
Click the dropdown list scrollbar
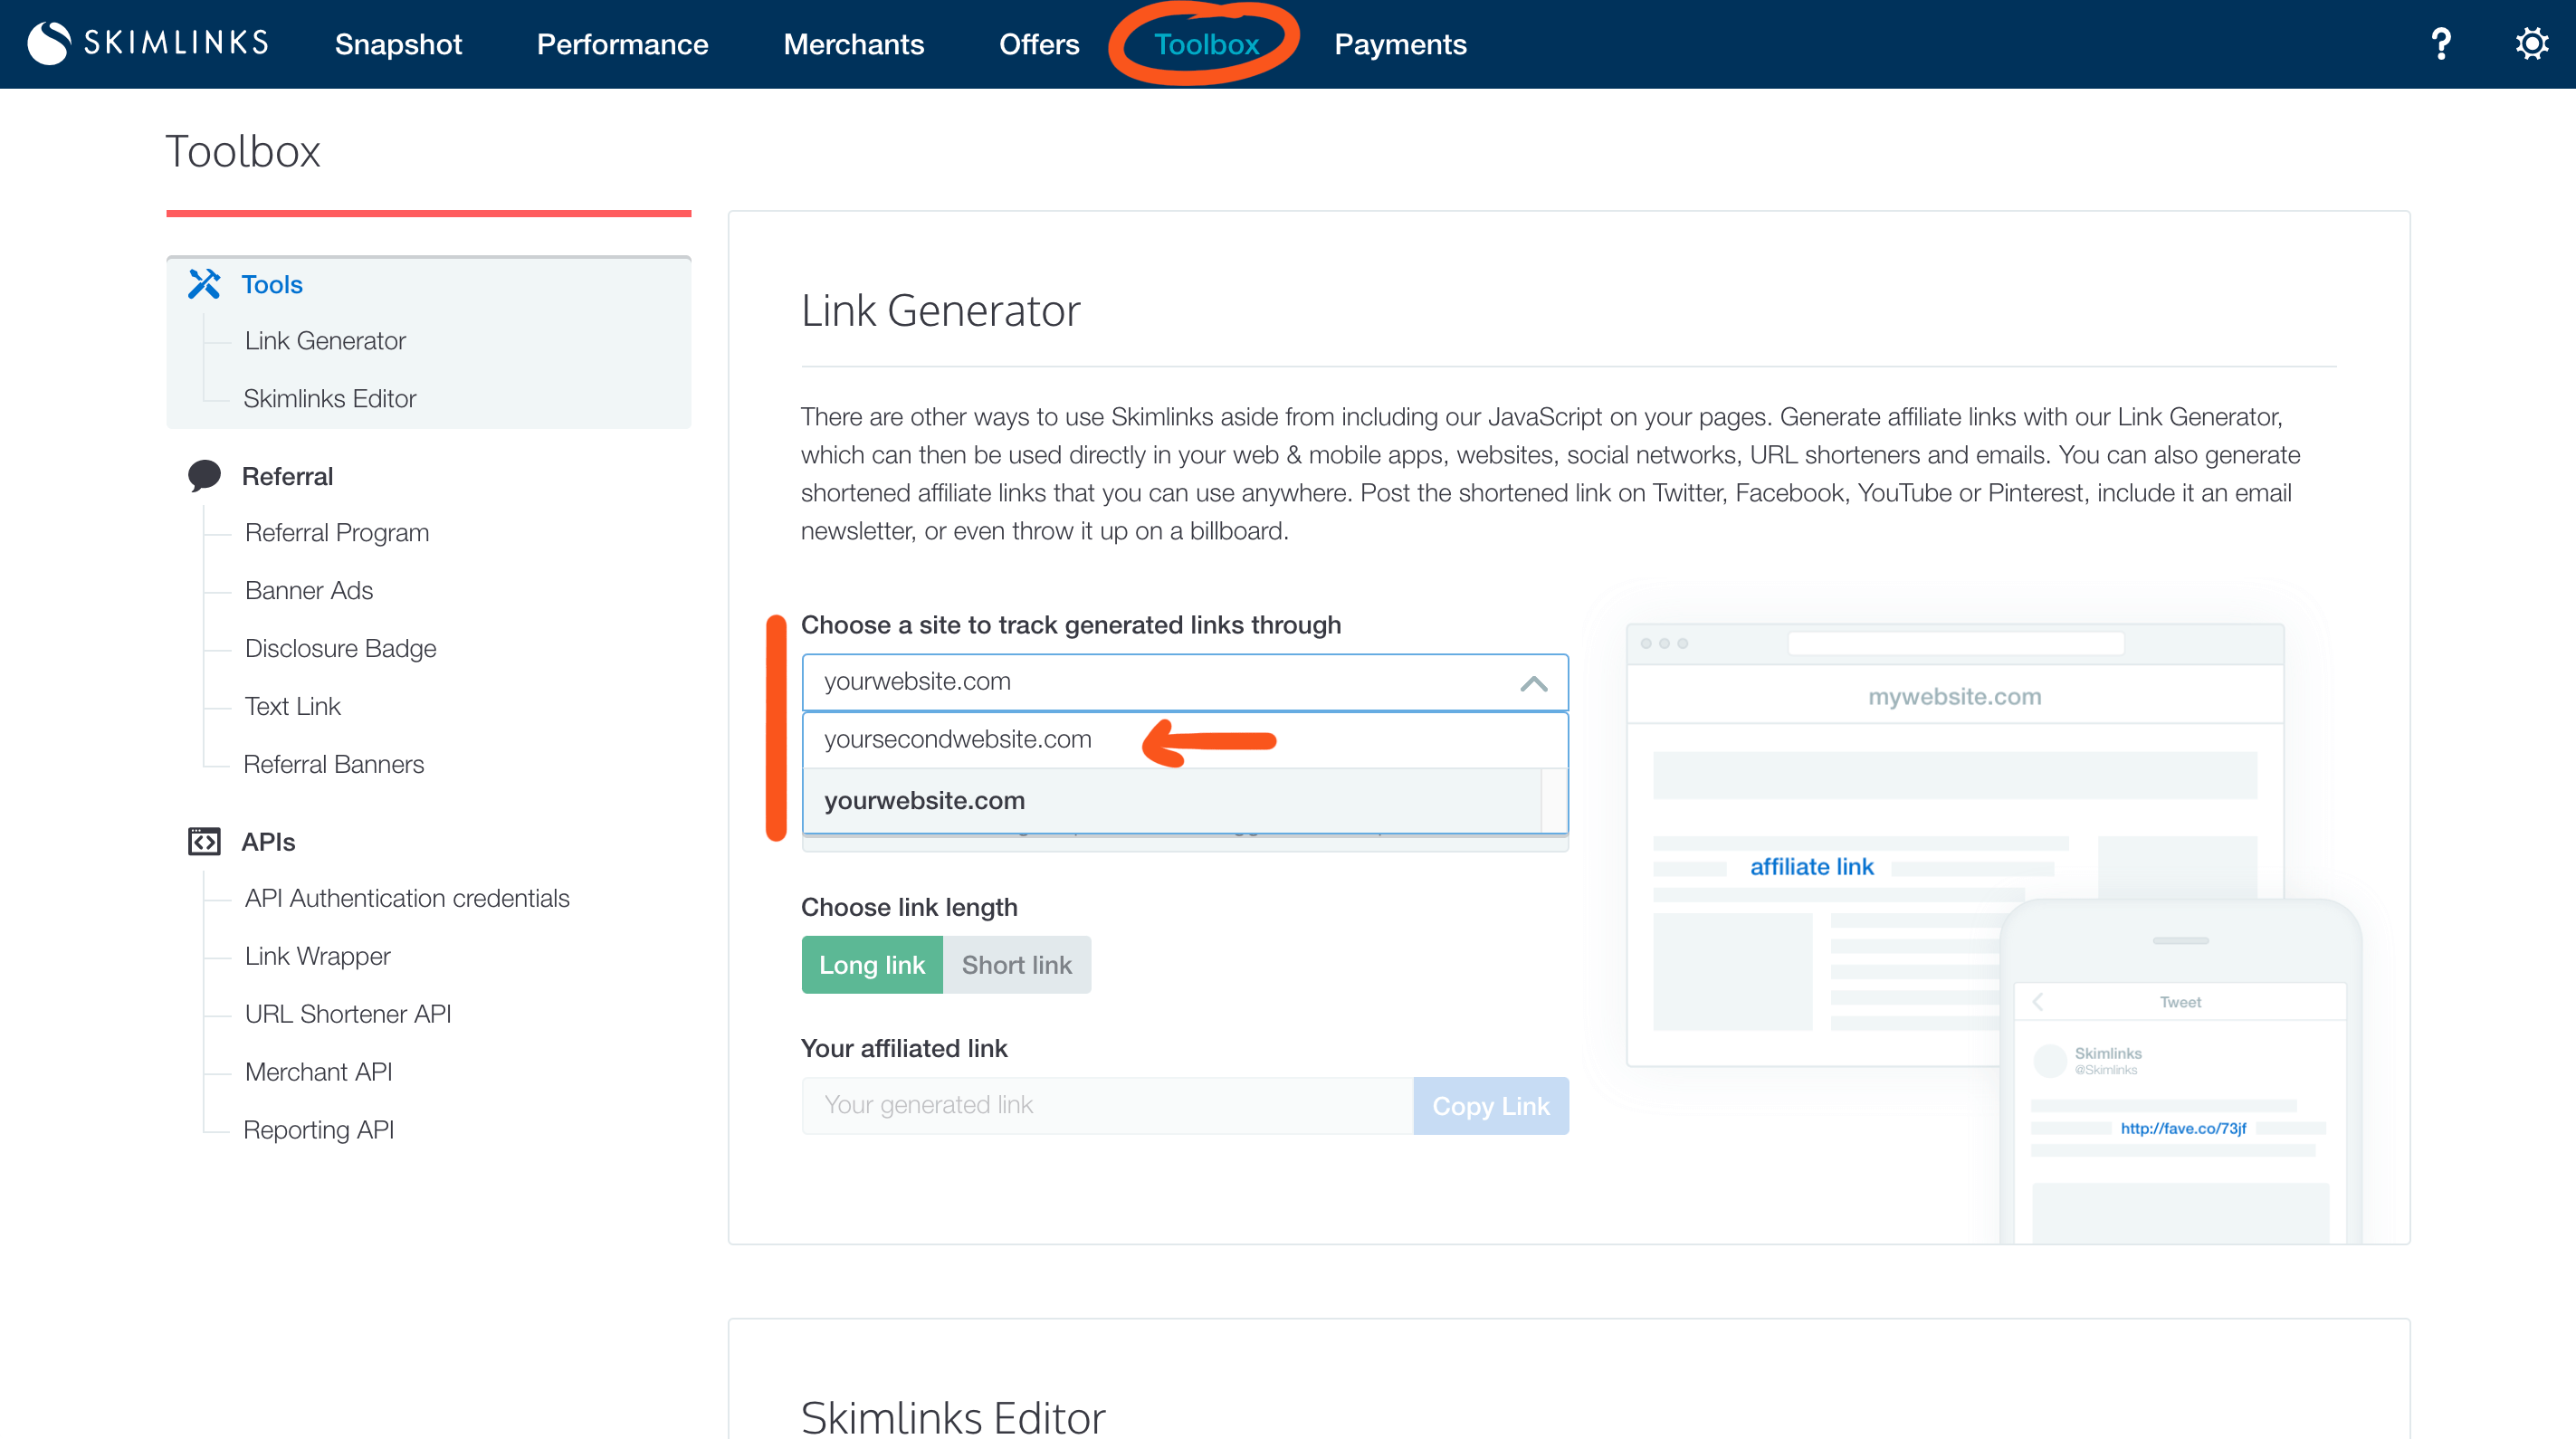(1554, 800)
